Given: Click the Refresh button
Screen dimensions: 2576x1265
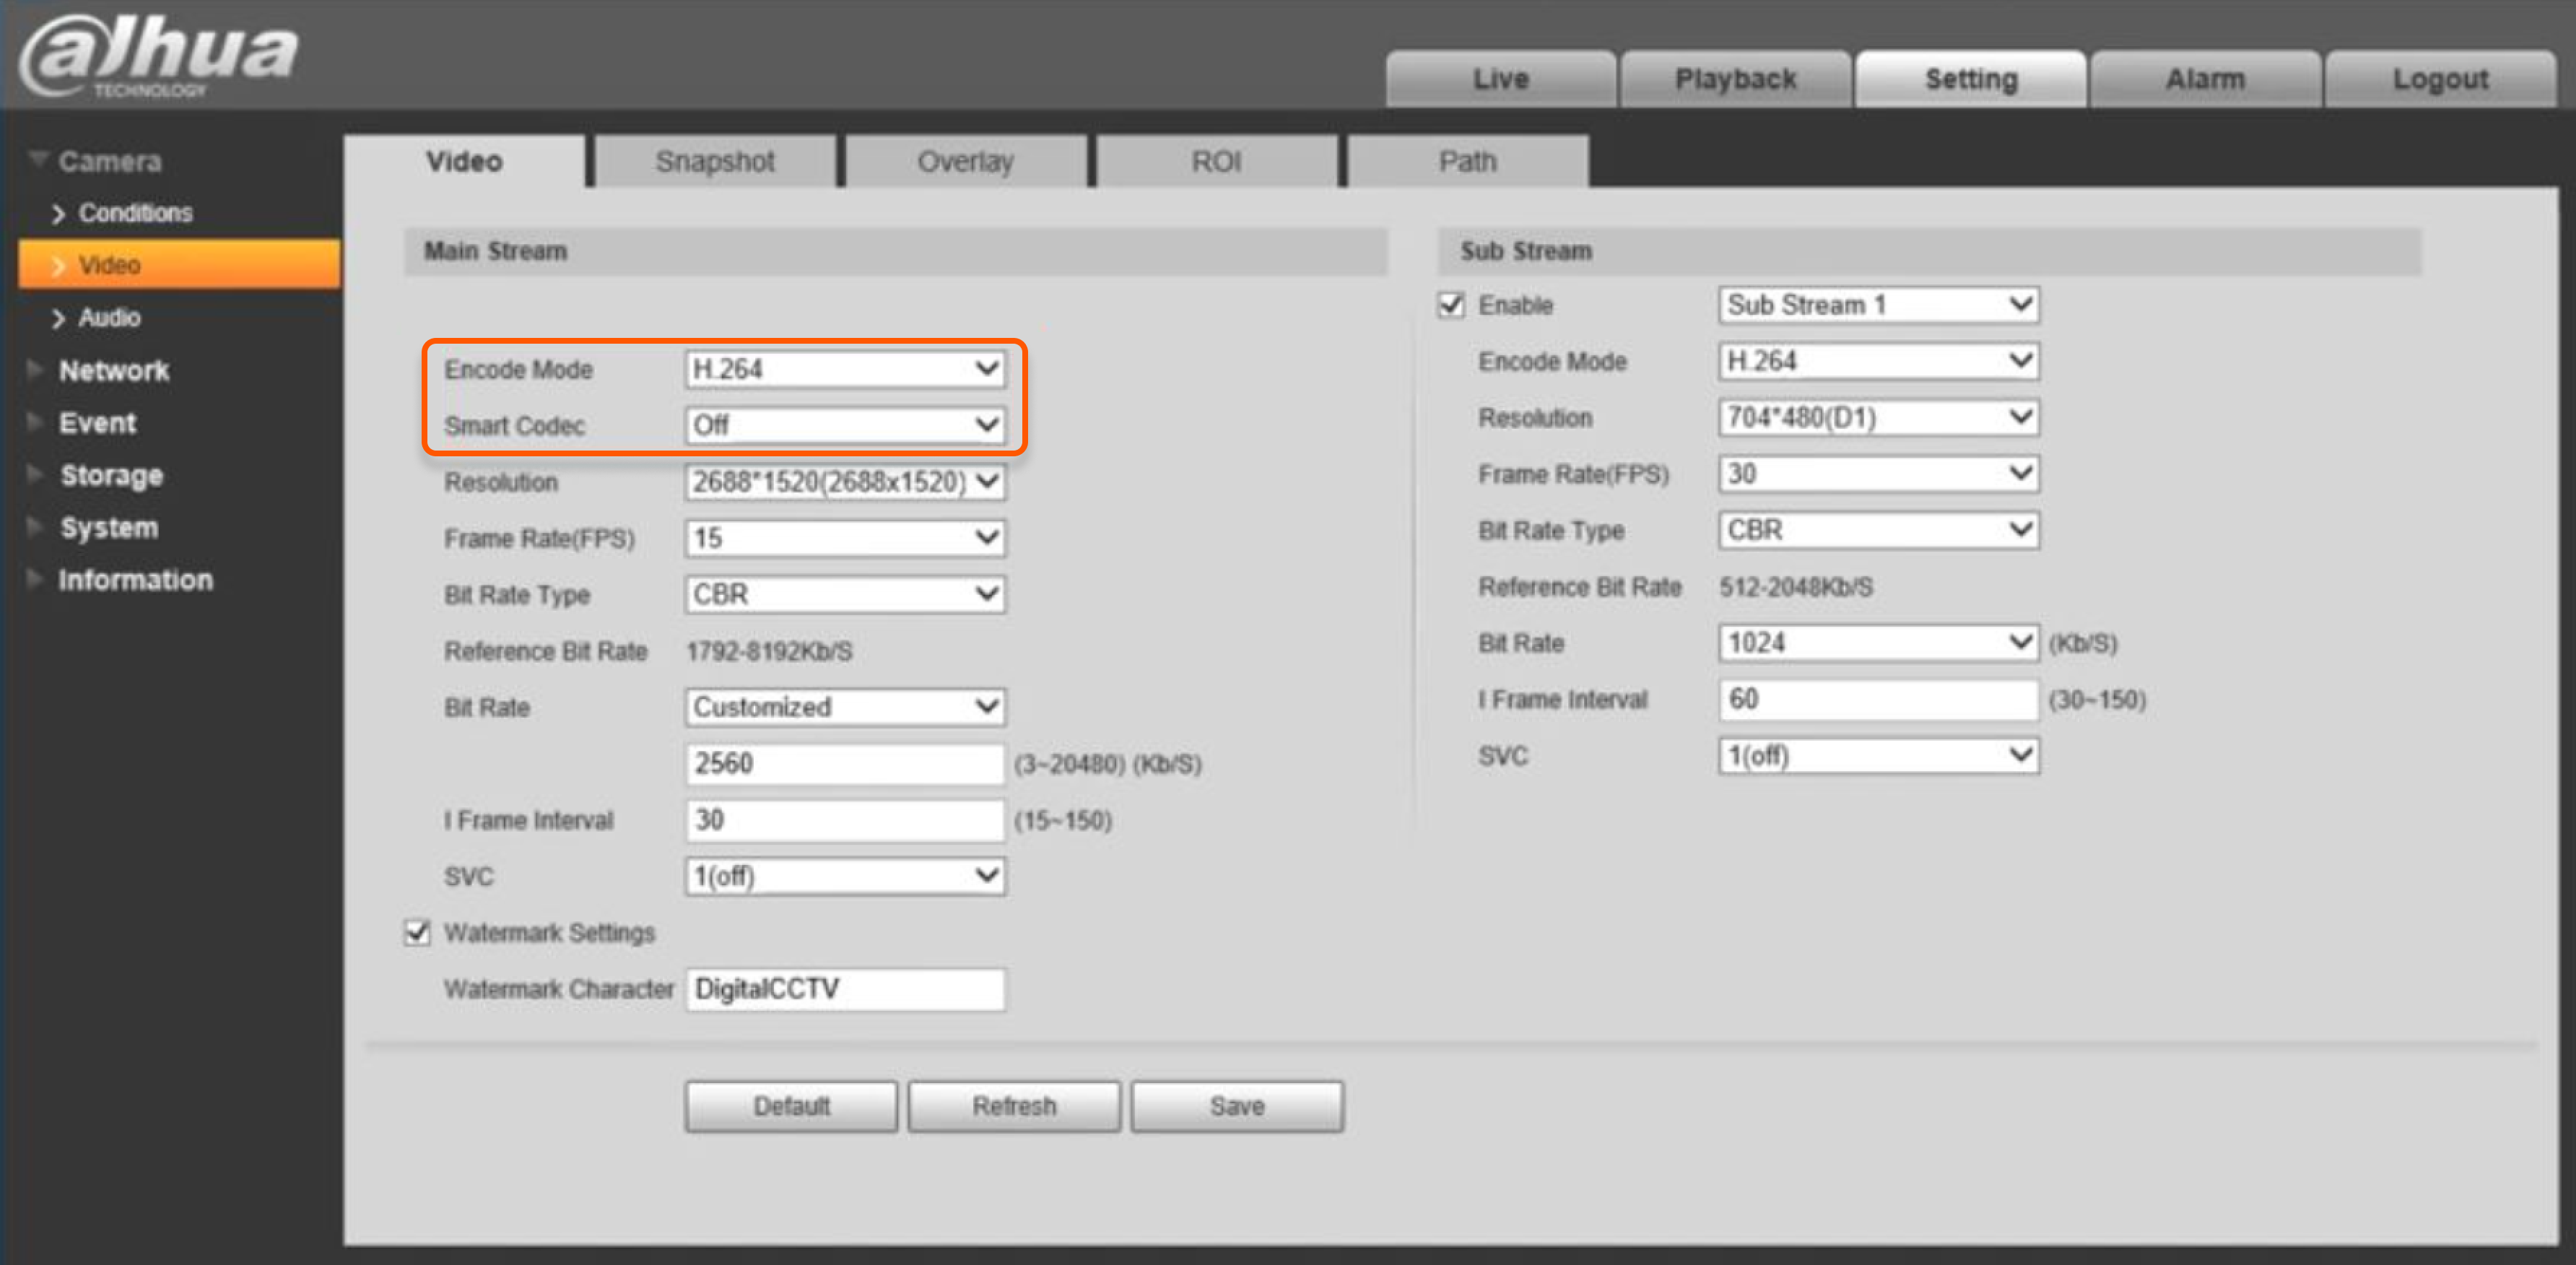Looking at the screenshot, I should pyautogui.click(x=1013, y=1105).
